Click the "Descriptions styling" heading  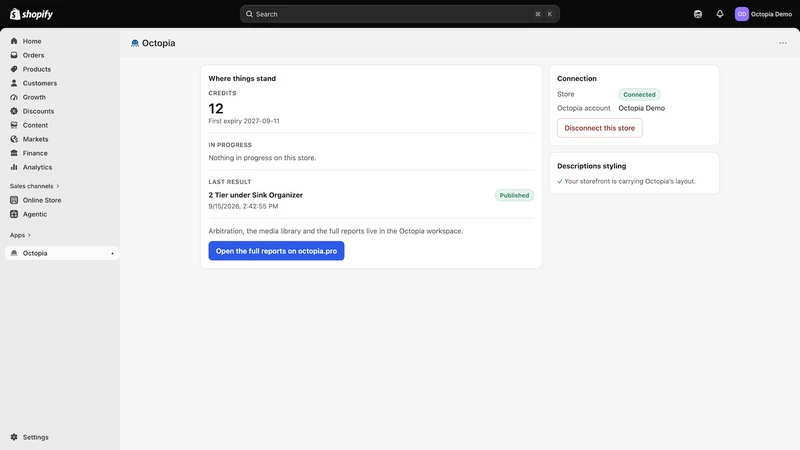click(x=591, y=166)
